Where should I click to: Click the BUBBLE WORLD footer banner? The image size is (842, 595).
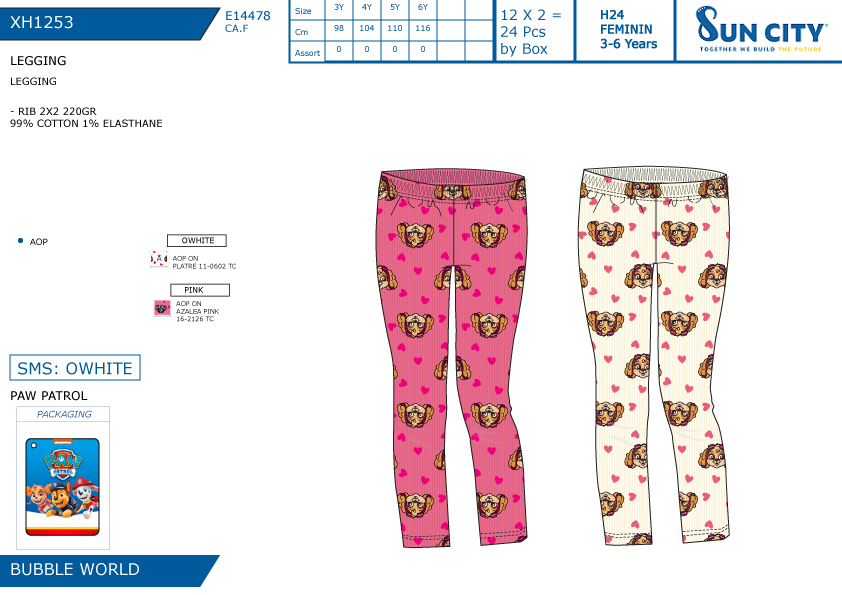pos(105,570)
